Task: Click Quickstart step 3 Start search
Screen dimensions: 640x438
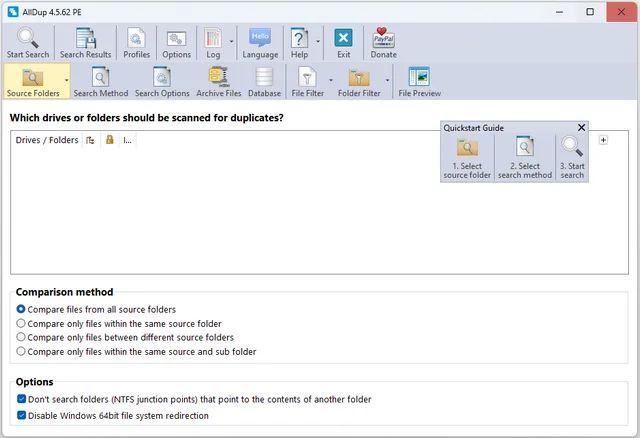Action: pyautogui.click(x=572, y=158)
